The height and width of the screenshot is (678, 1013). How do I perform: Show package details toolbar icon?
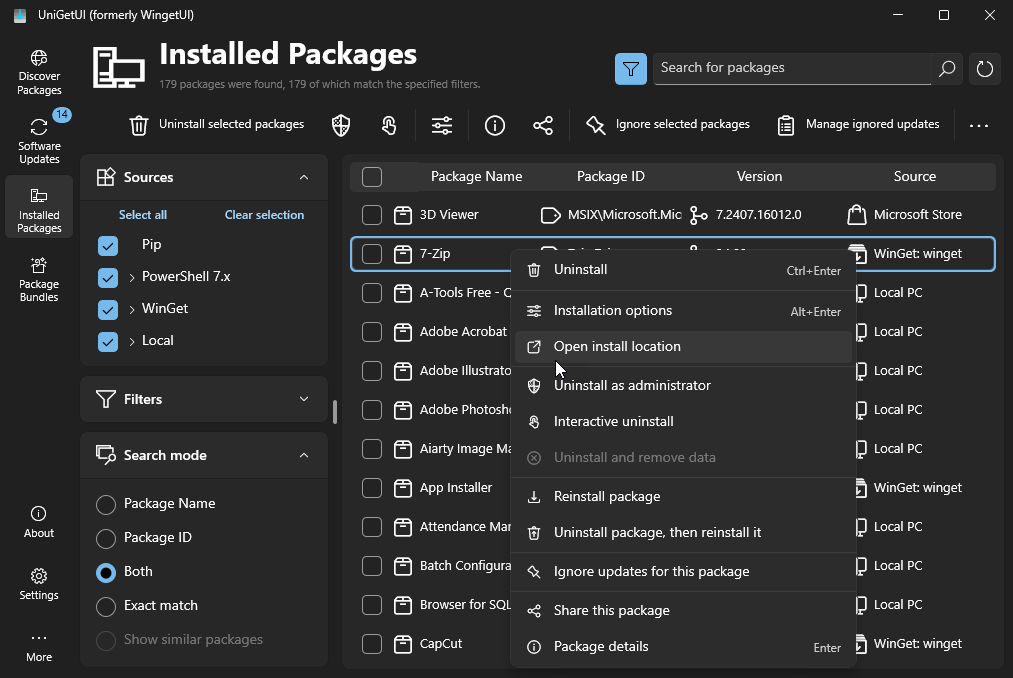495,125
